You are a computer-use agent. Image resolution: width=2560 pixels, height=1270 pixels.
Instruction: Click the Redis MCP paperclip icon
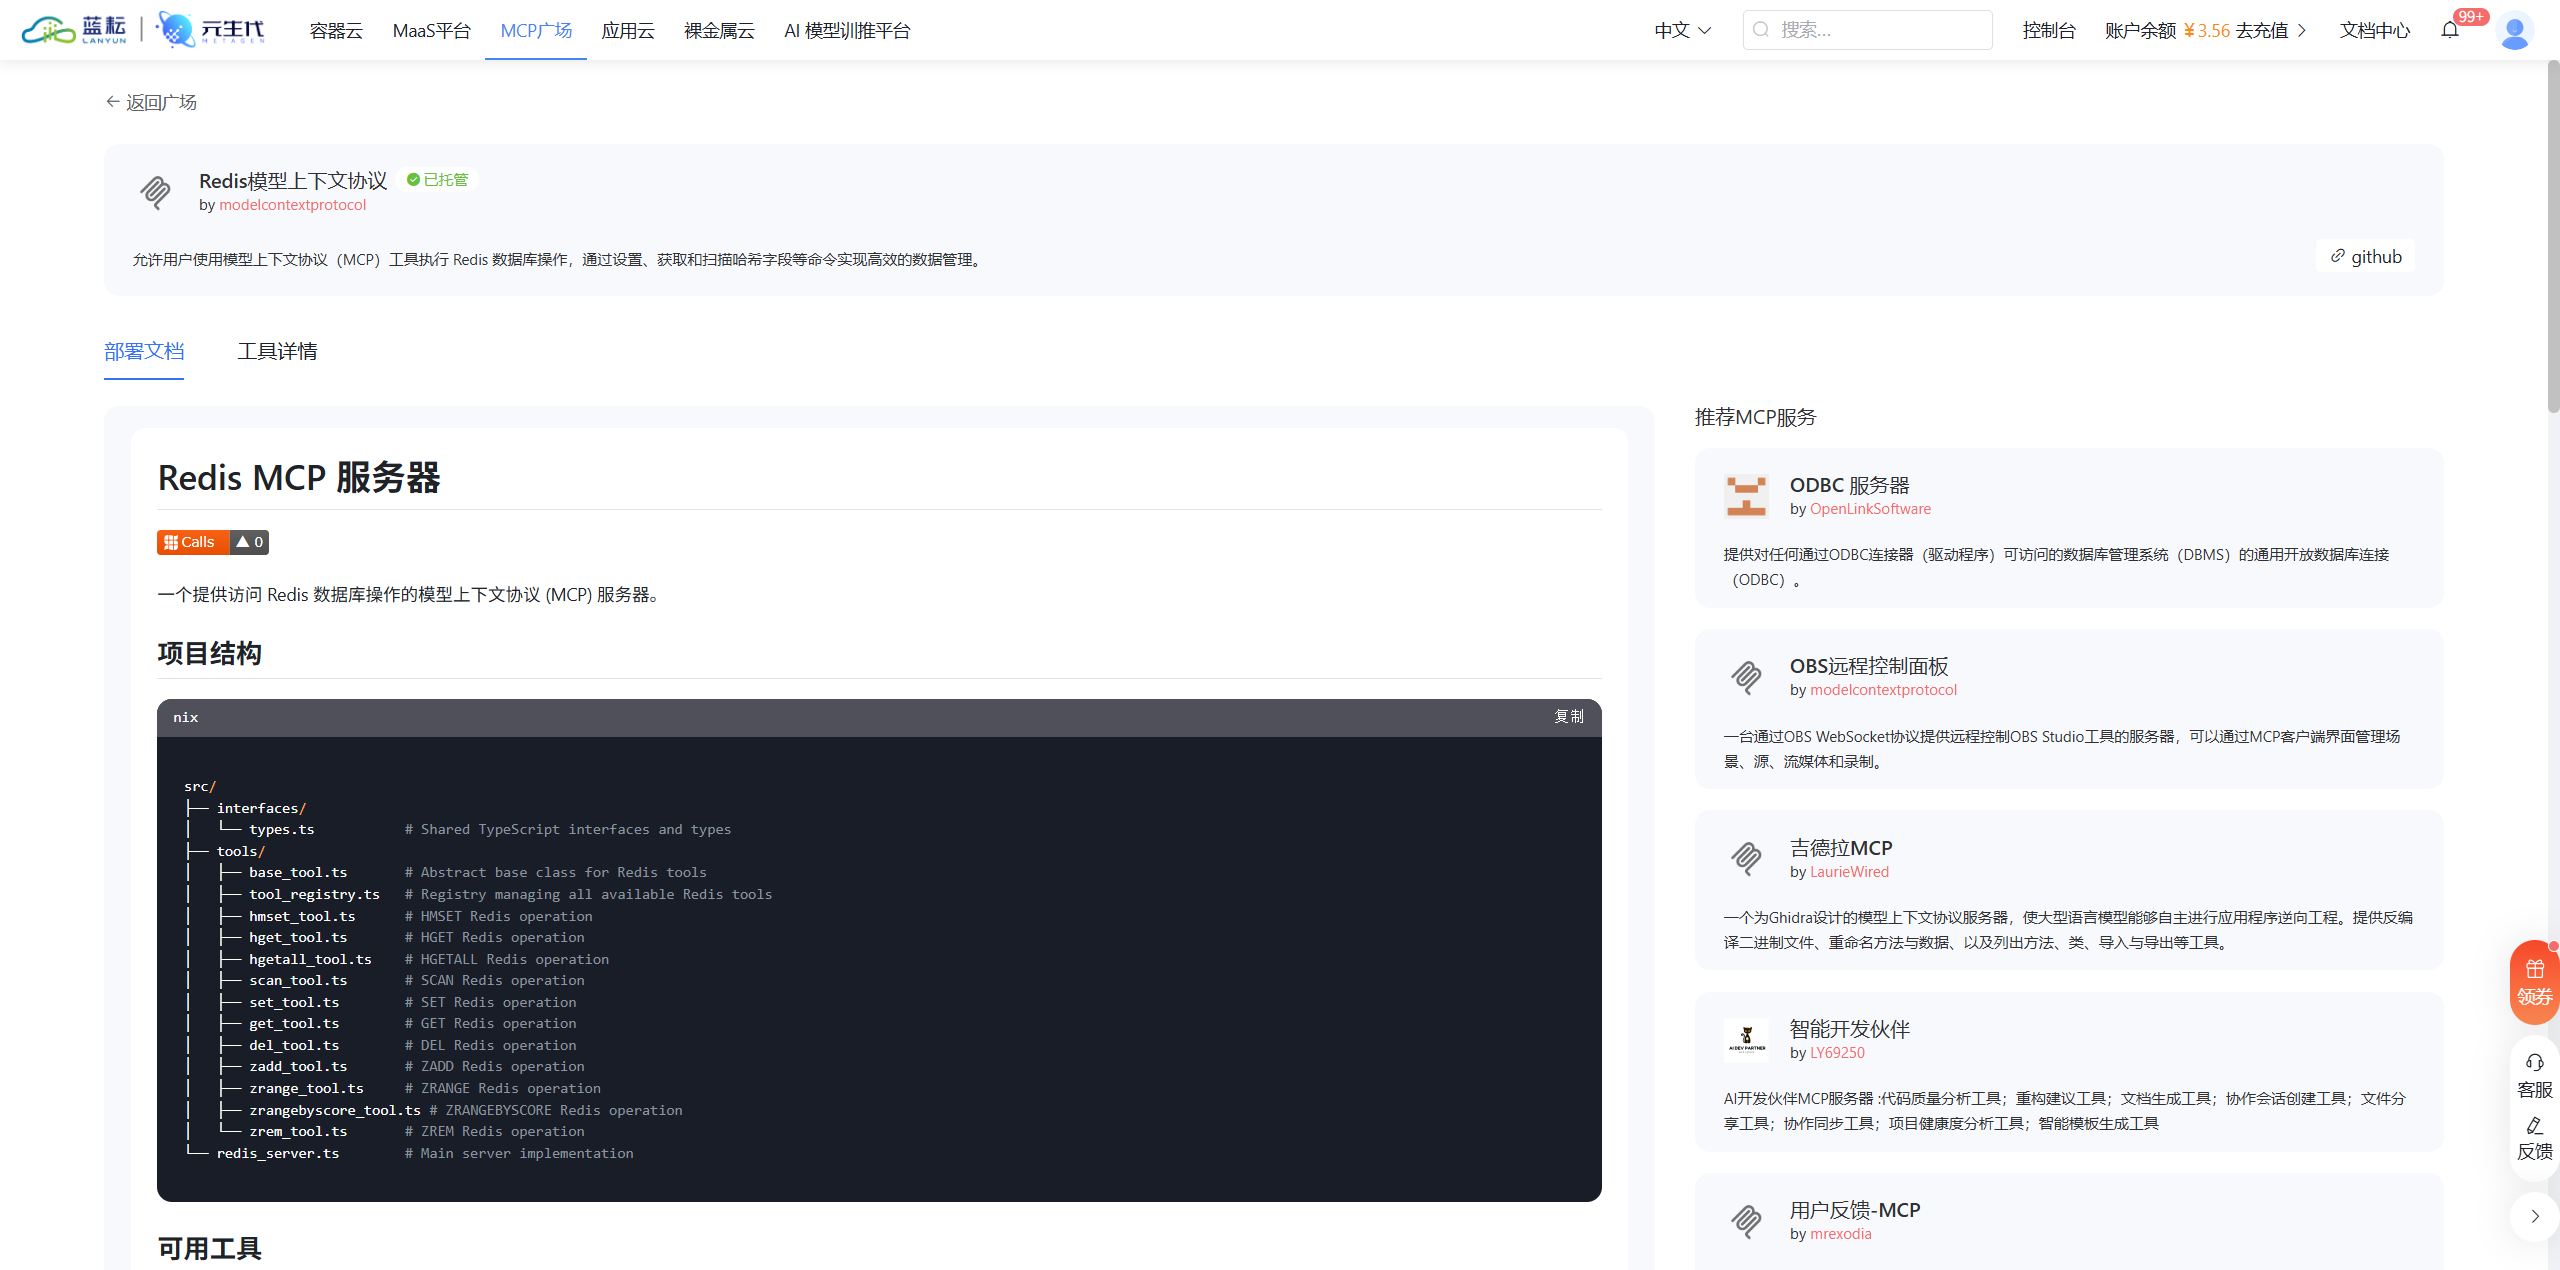click(156, 191)
